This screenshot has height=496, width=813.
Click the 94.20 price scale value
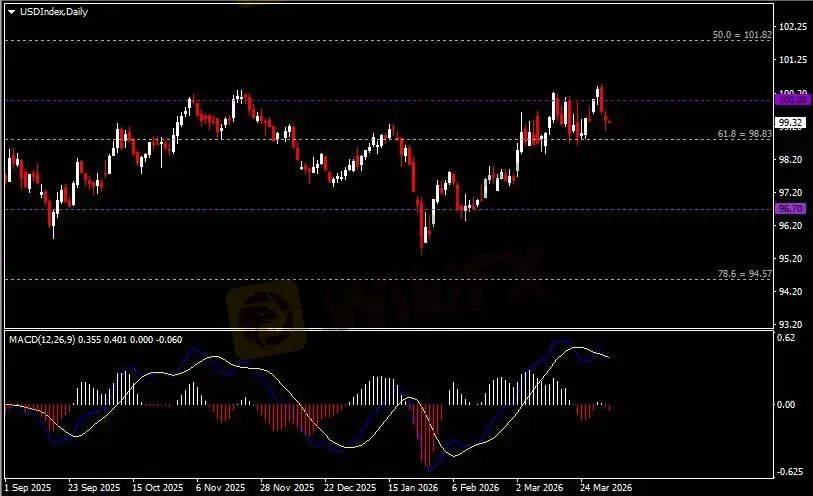[791, 291]
